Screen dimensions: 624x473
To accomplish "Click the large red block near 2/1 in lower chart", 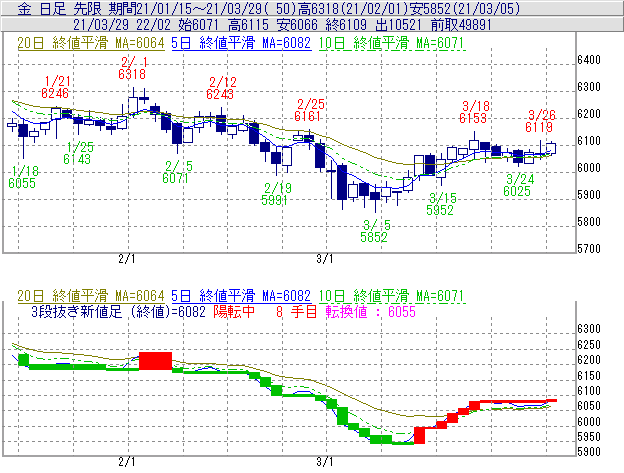I will 155,360.
